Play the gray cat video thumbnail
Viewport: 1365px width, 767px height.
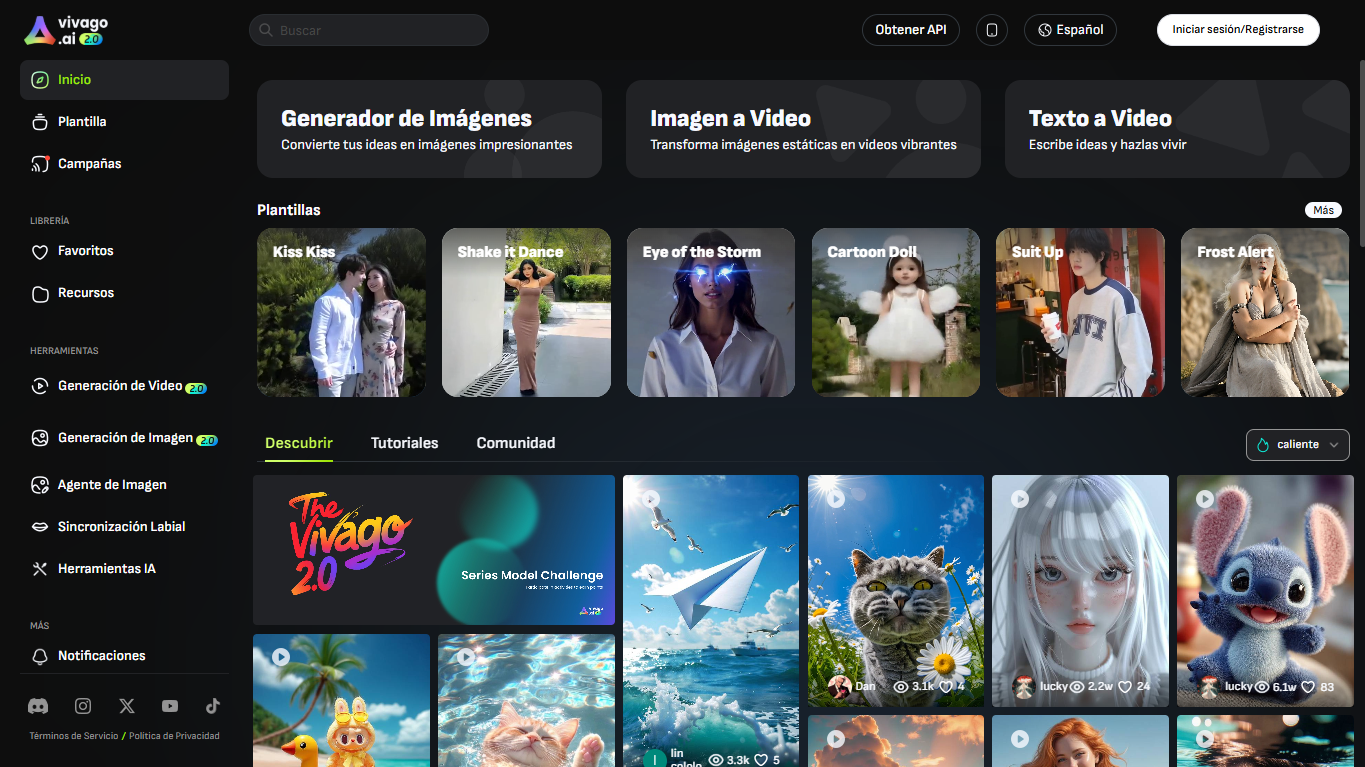[x=835, y=498]
